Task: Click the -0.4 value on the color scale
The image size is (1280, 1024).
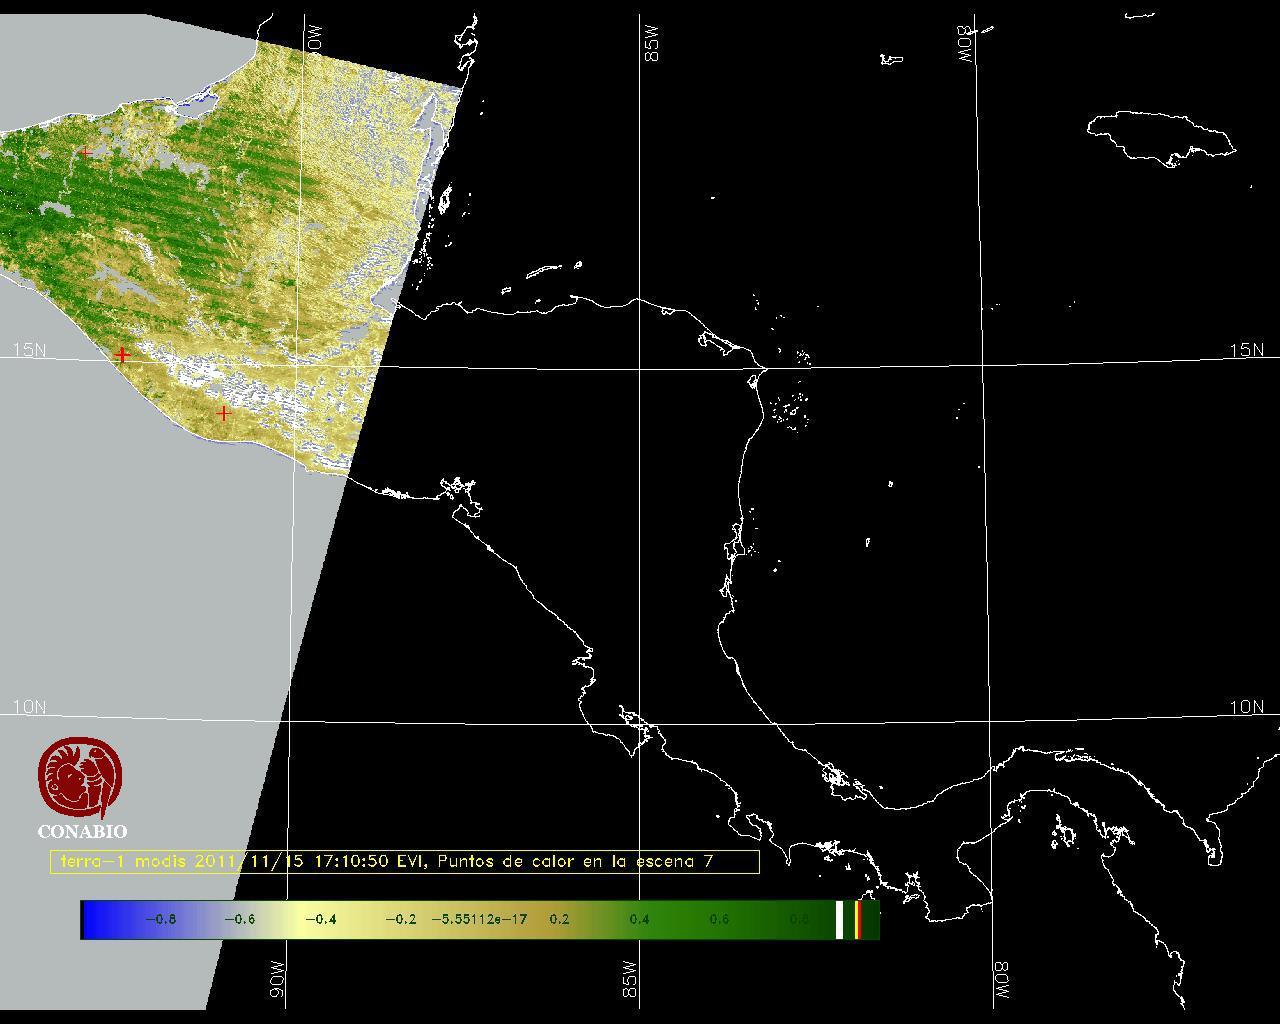Action: point(320,920)
